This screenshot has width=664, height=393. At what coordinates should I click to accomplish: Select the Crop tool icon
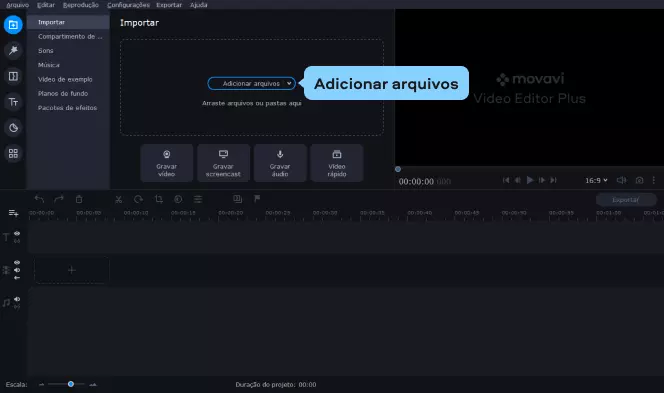click(x=159, y=199)
